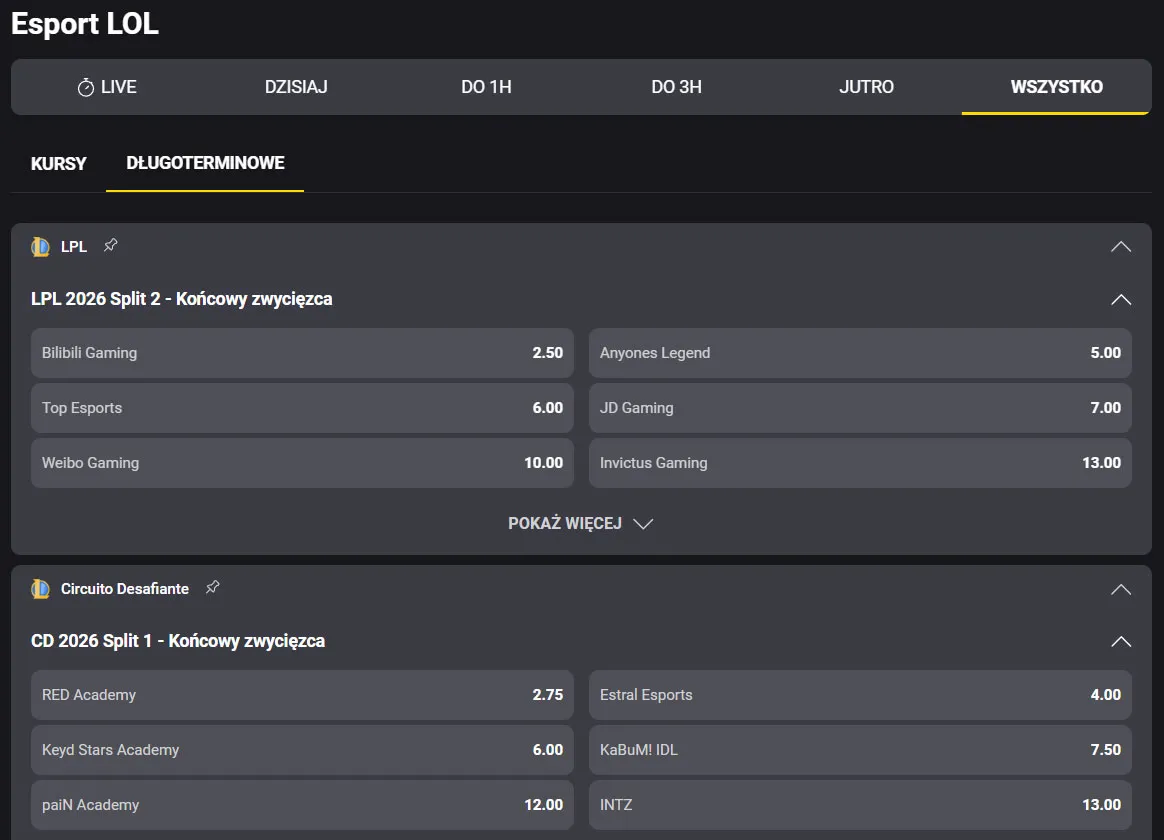Open the LIVE tab with stopwatch icon
Screen dimensions: 1164x840
point(106,87)
